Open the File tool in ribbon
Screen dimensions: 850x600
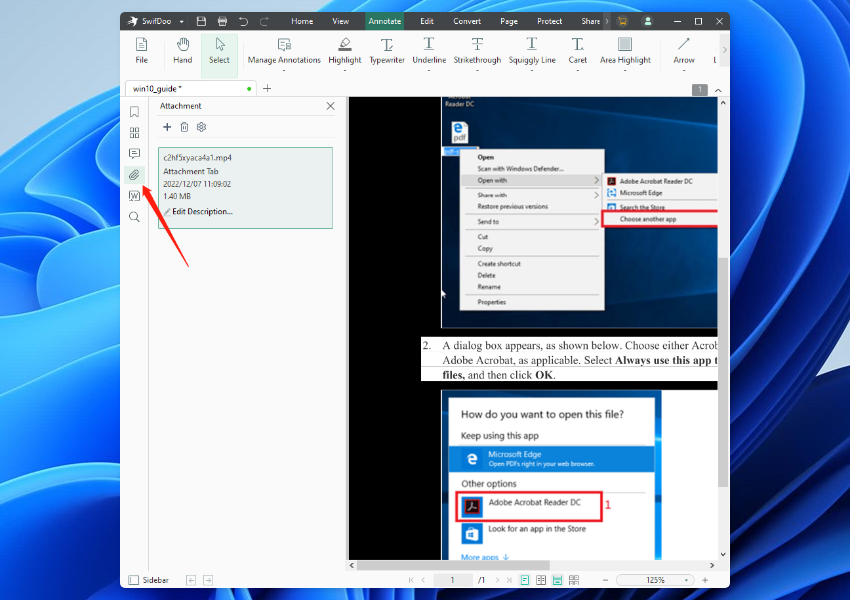[x=141, y=51]
